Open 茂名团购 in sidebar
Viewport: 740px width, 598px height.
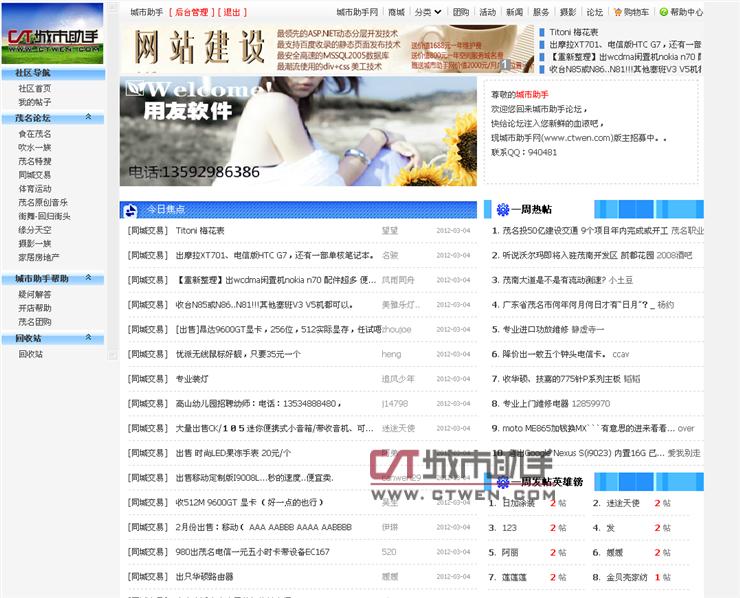pyautogui.click(x=34, y=322)
